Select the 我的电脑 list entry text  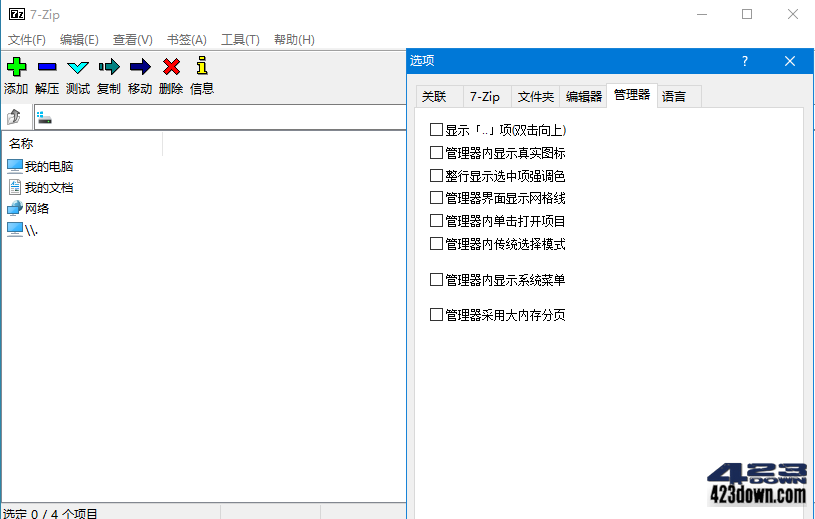pos(49,167)
